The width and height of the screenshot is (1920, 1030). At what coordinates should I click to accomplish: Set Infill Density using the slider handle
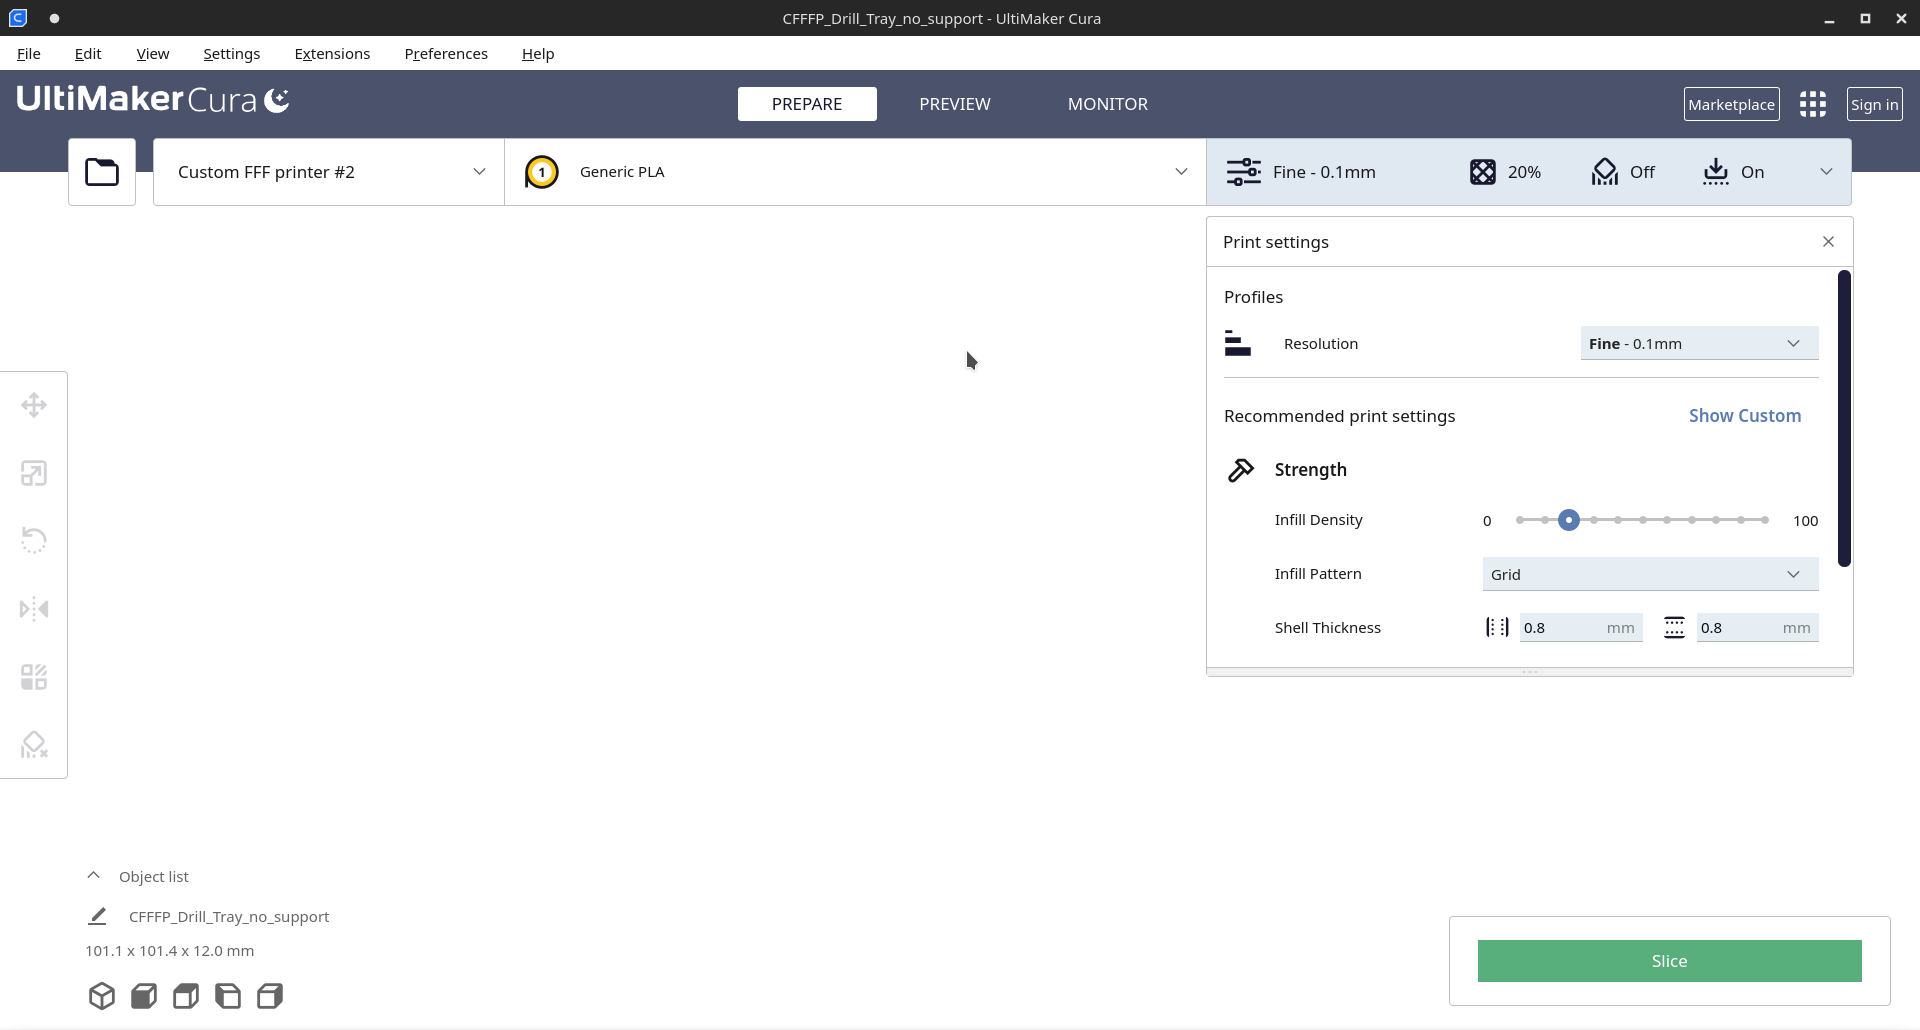1569,520
